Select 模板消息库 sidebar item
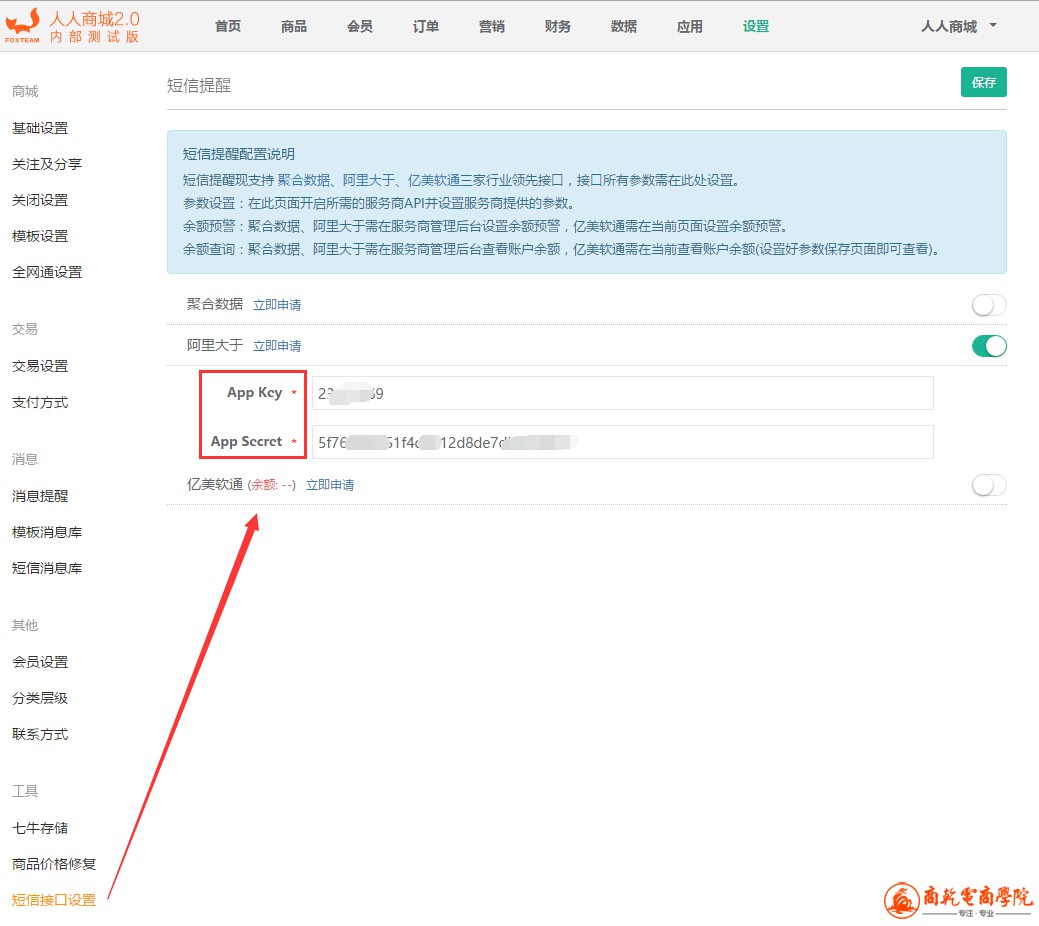 (x=47, y=532)
